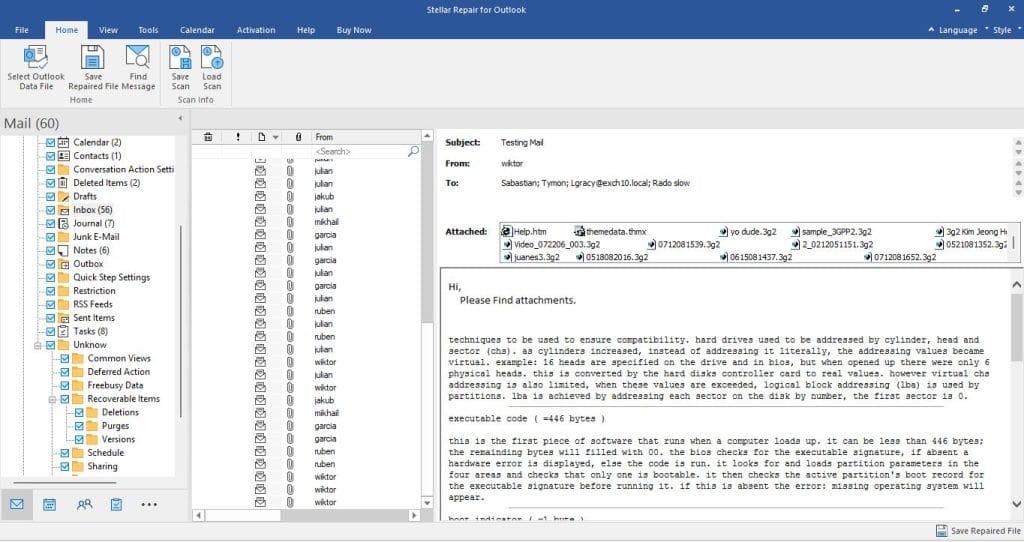This screenshot has width=1024, height=542.
Task: Switch to Mail view icon in bottom bar
Action: [17, 504]
